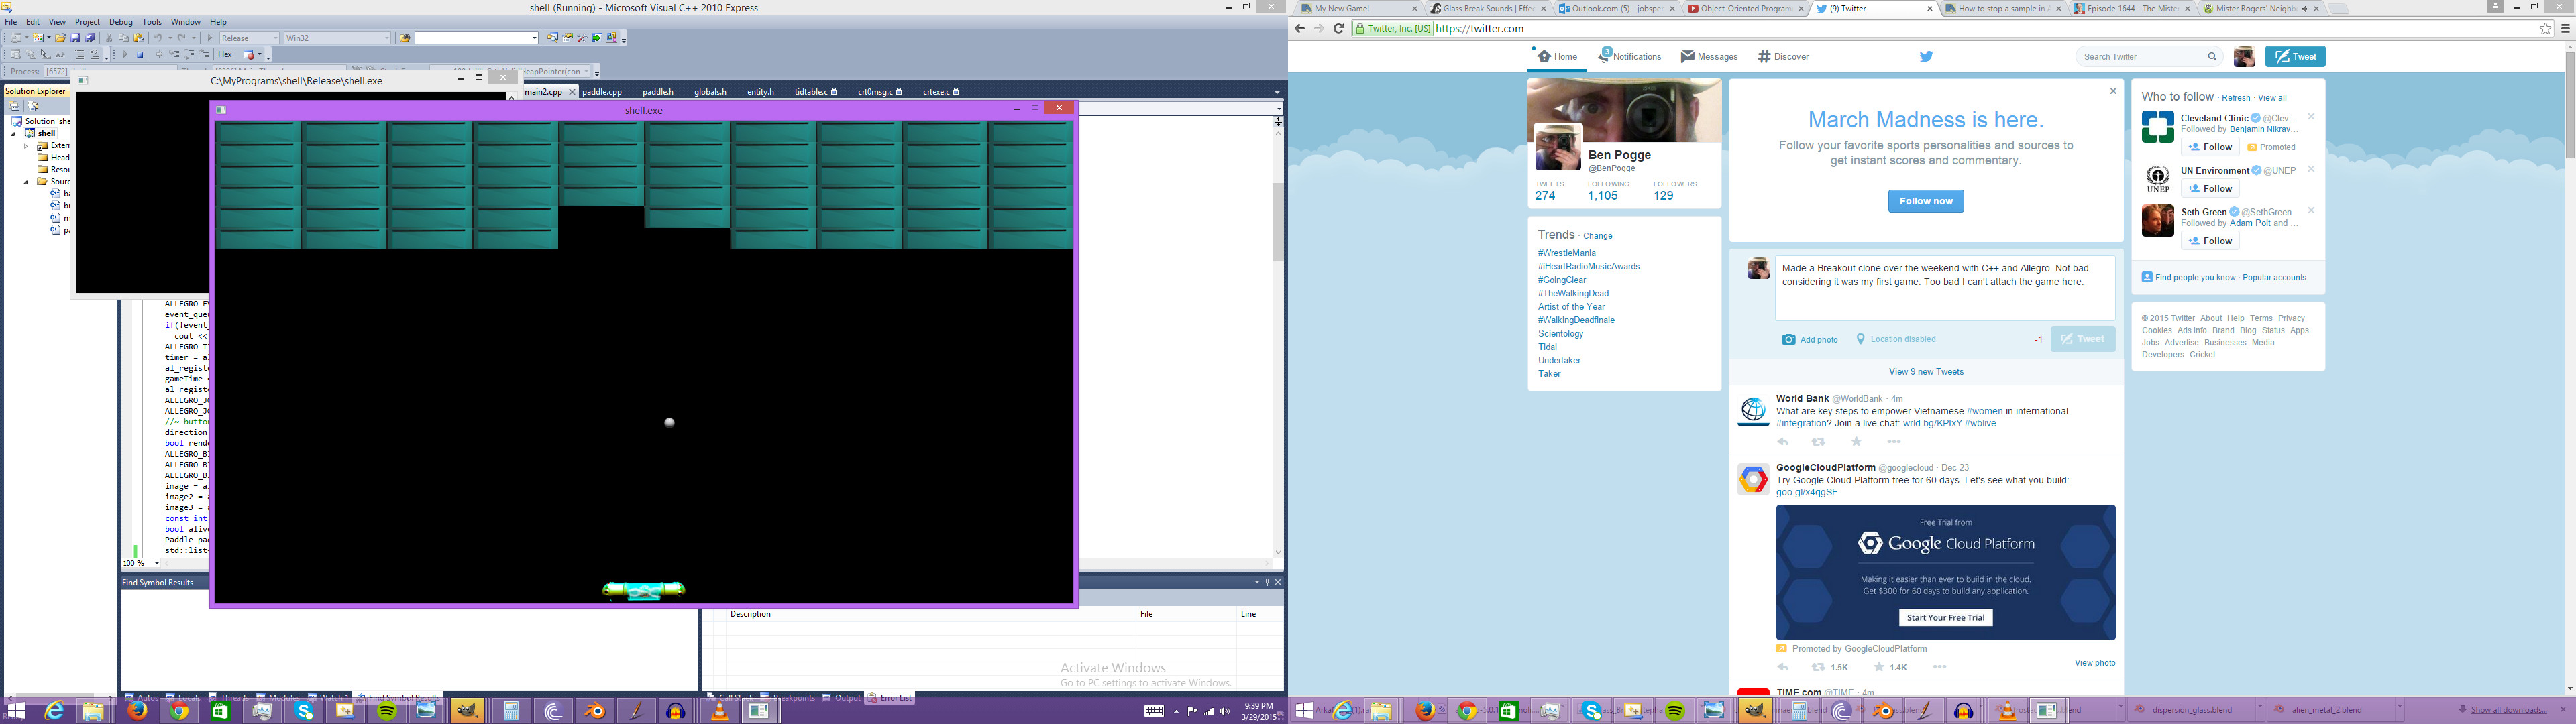The width and height of the screenshot is (2576, 724).
Task: Click the Twitter search magnifier icon
Action: point(2212,57)
